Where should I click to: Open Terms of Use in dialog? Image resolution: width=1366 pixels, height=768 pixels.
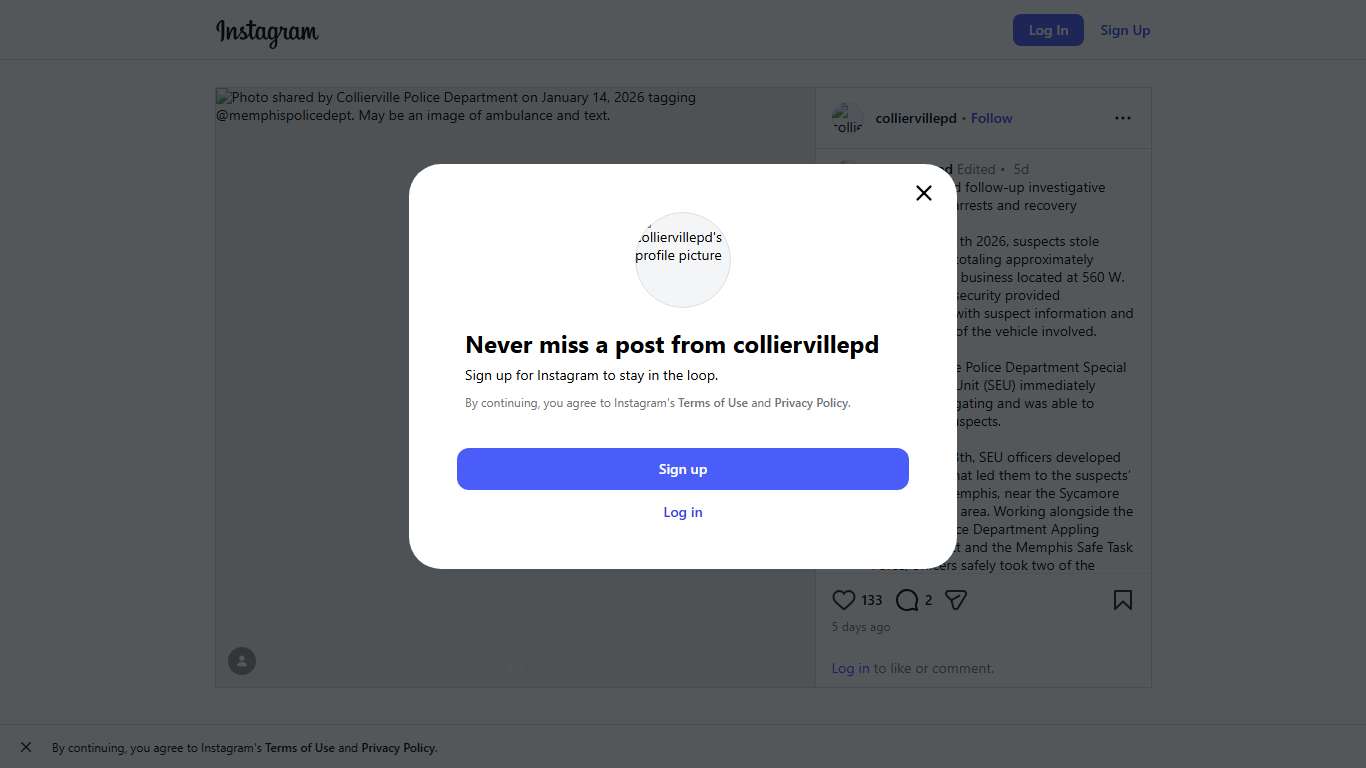(x=713, y=403)
